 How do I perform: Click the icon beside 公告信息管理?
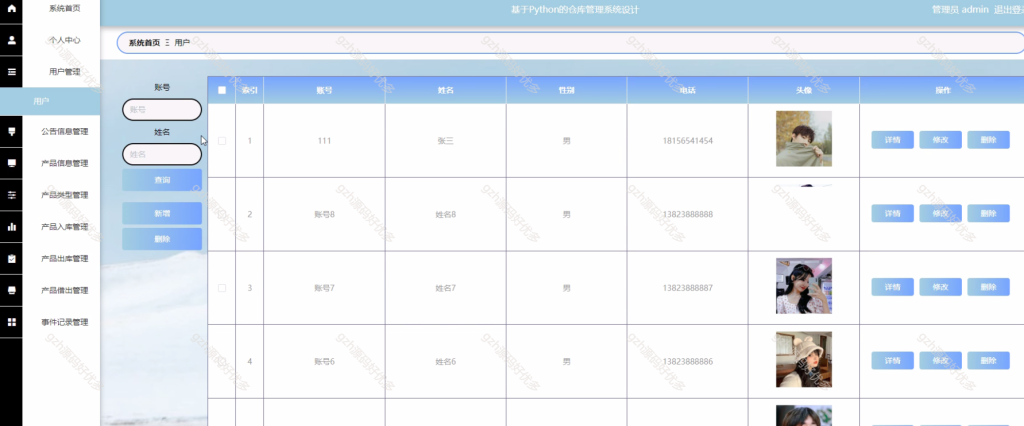(x=11, y=131)
